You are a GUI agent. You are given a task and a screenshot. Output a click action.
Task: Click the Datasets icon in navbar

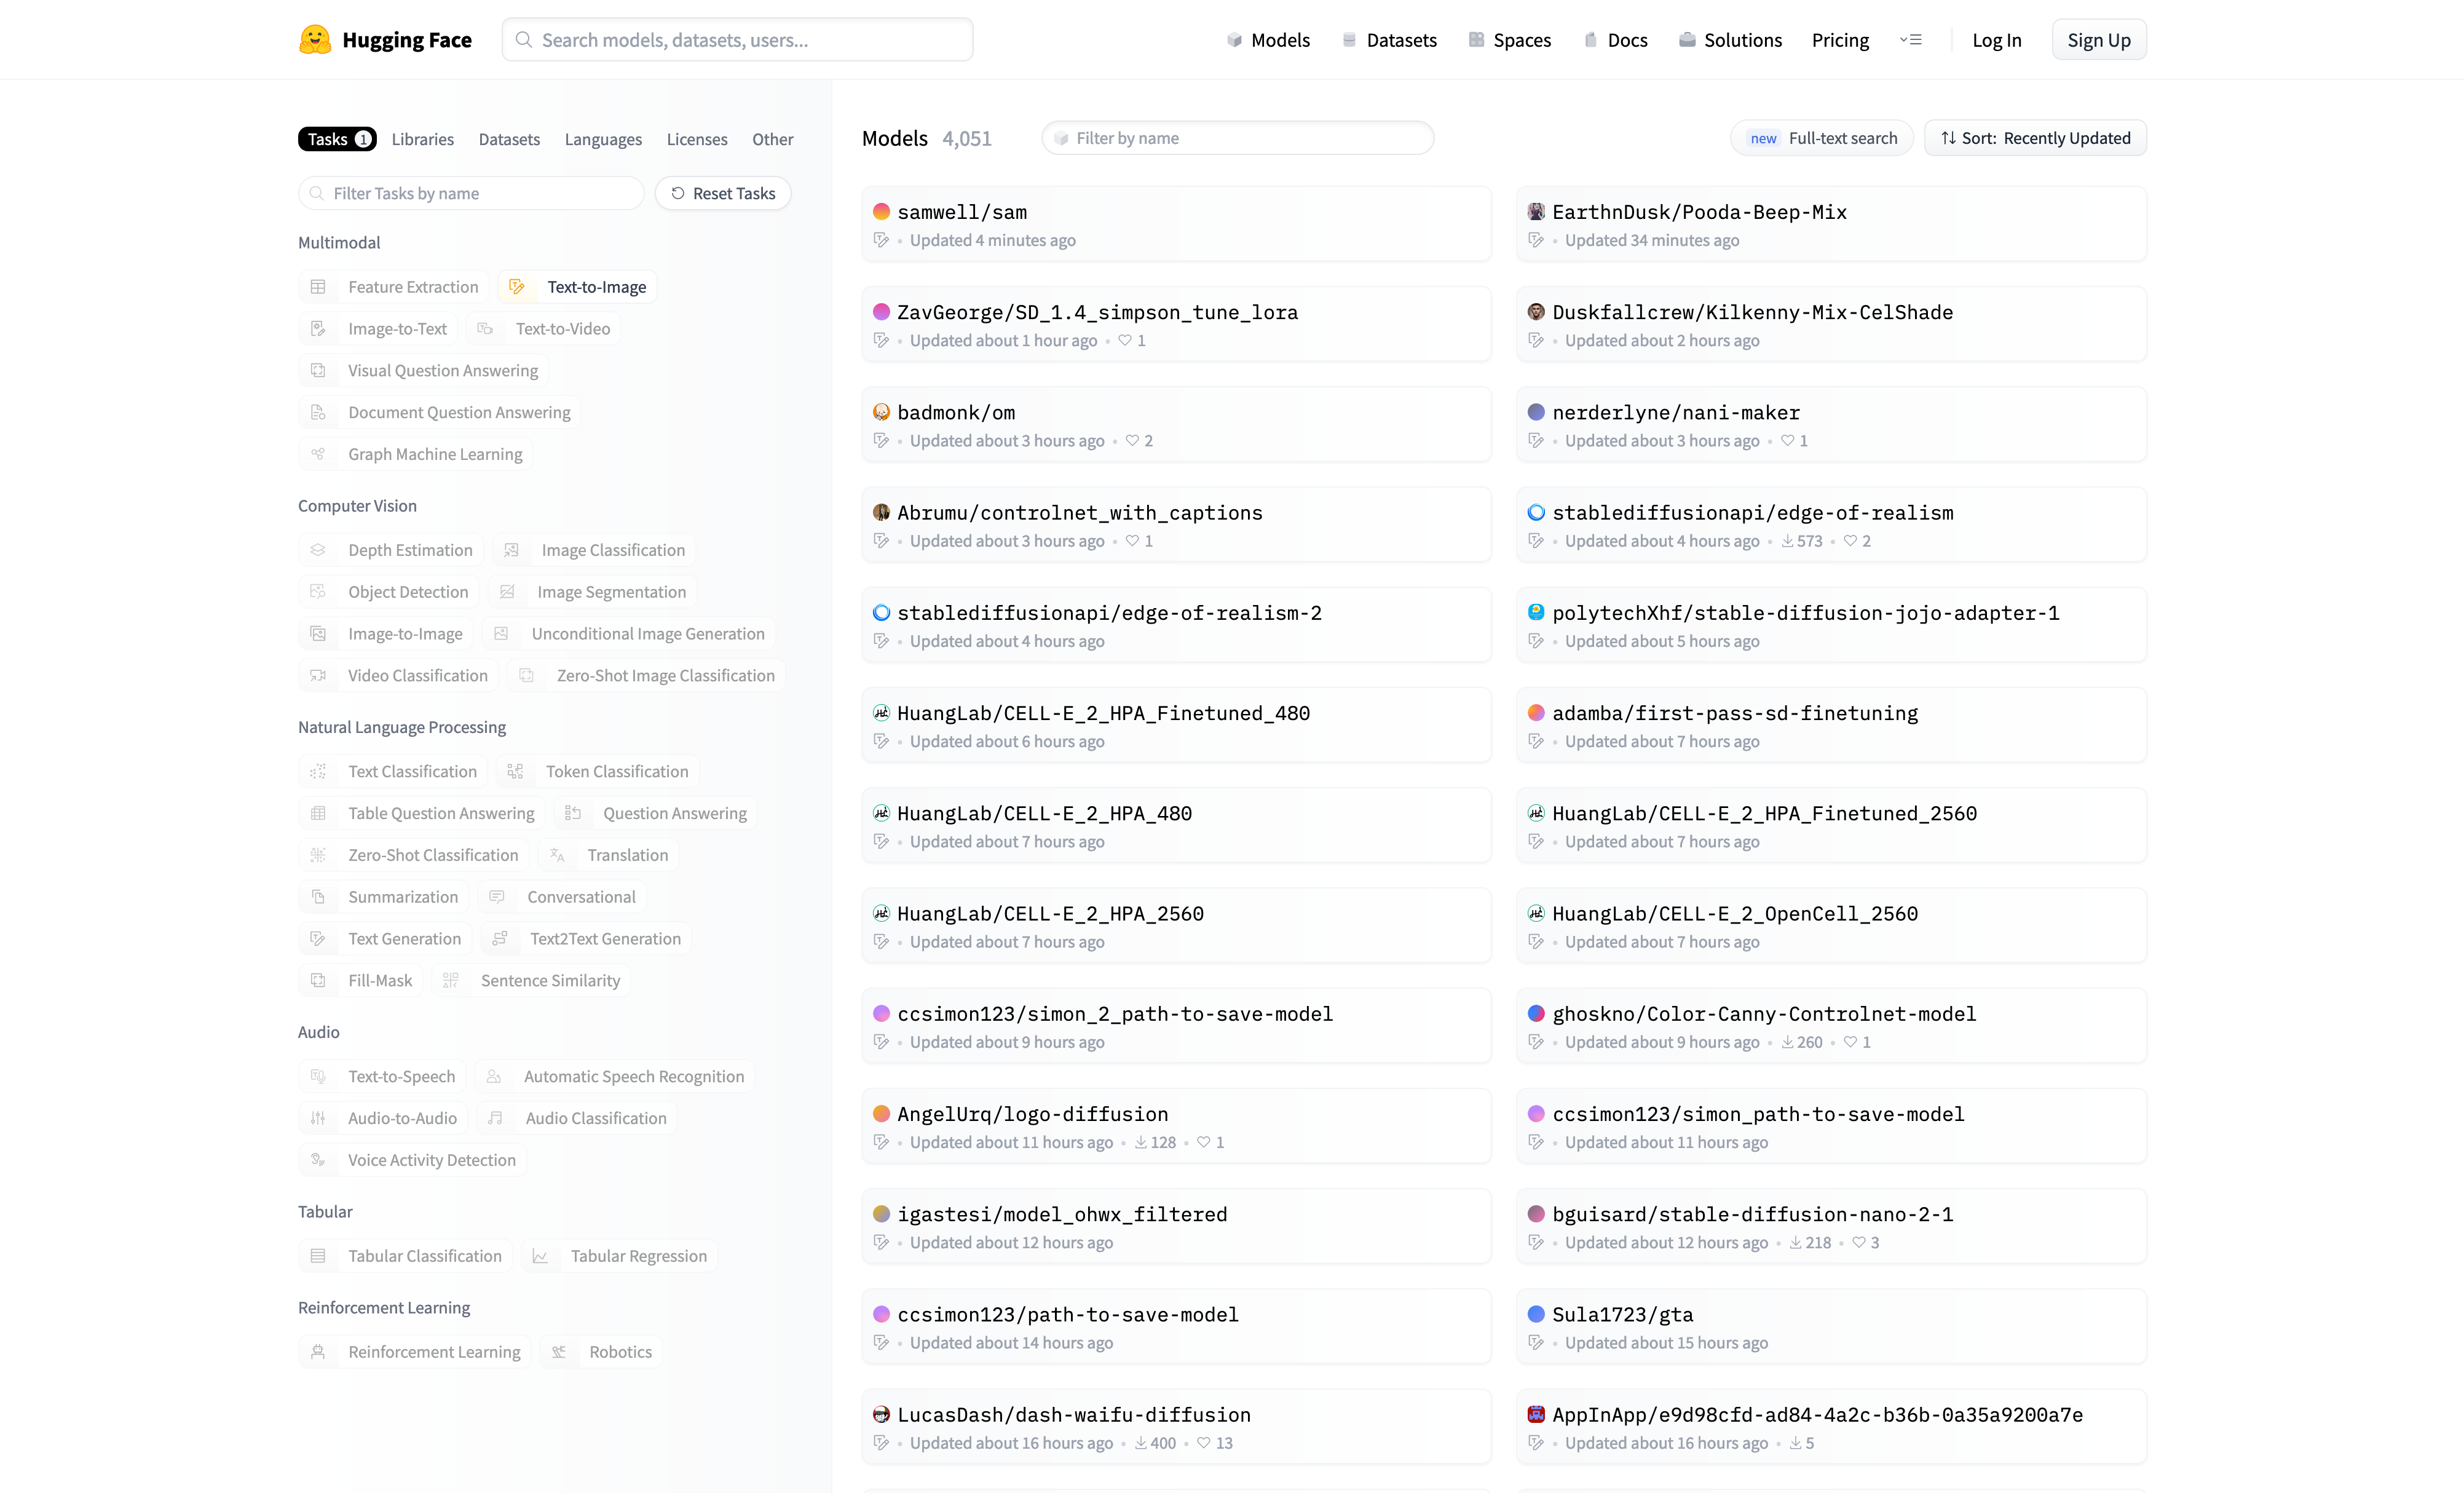[1349, 40]
